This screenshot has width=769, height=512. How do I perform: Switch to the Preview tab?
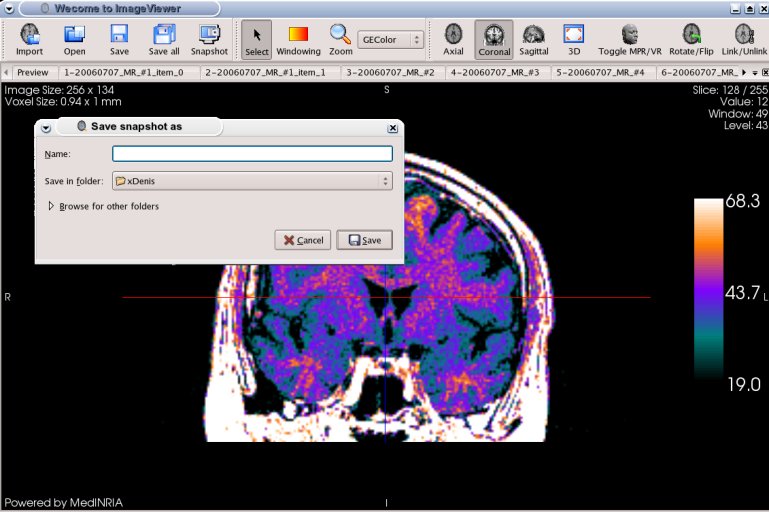pos(32,73)
